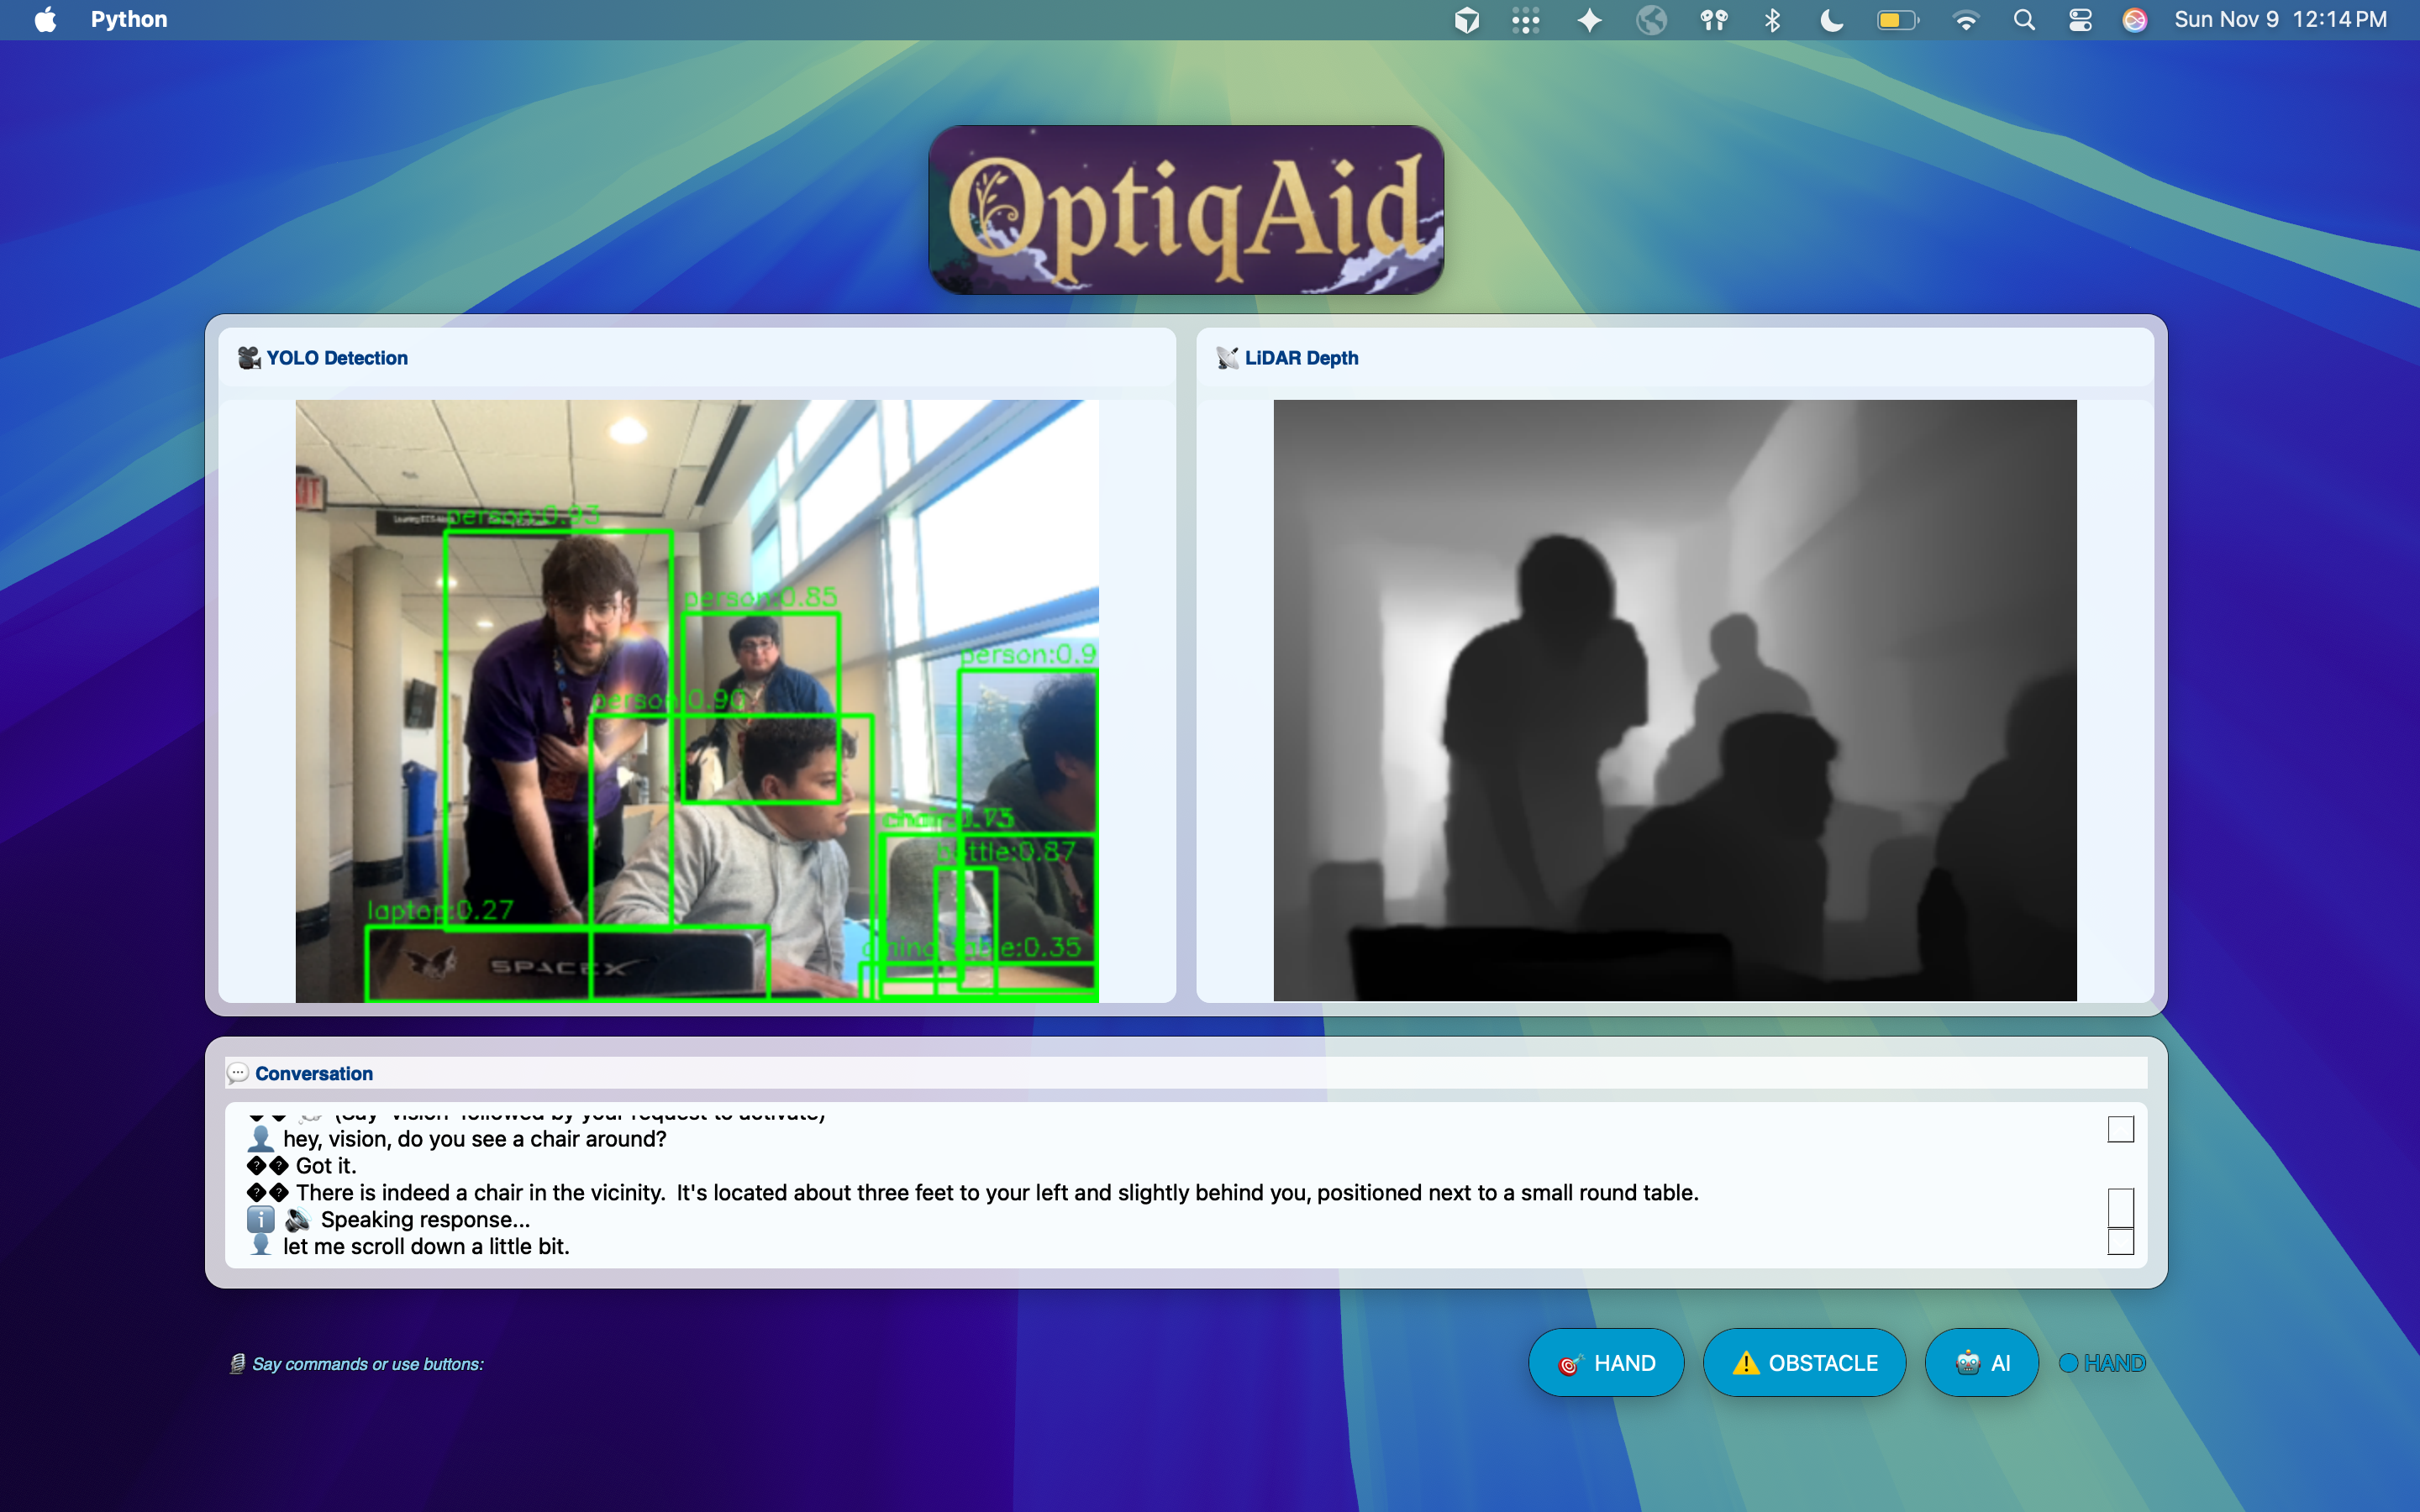
Task: Click the Focus moon icon
Action: pos(1831,20)
